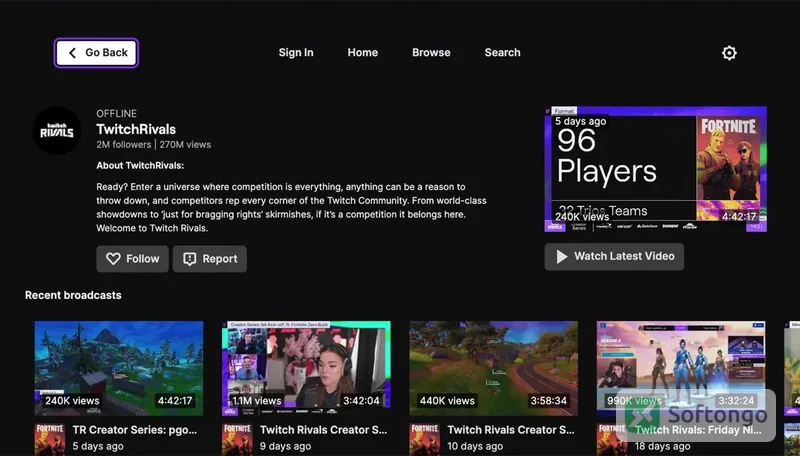Viewport: 800px width, 456px height.
Task: Follow the TwitchRivals channel
Action: coord(133,259)
